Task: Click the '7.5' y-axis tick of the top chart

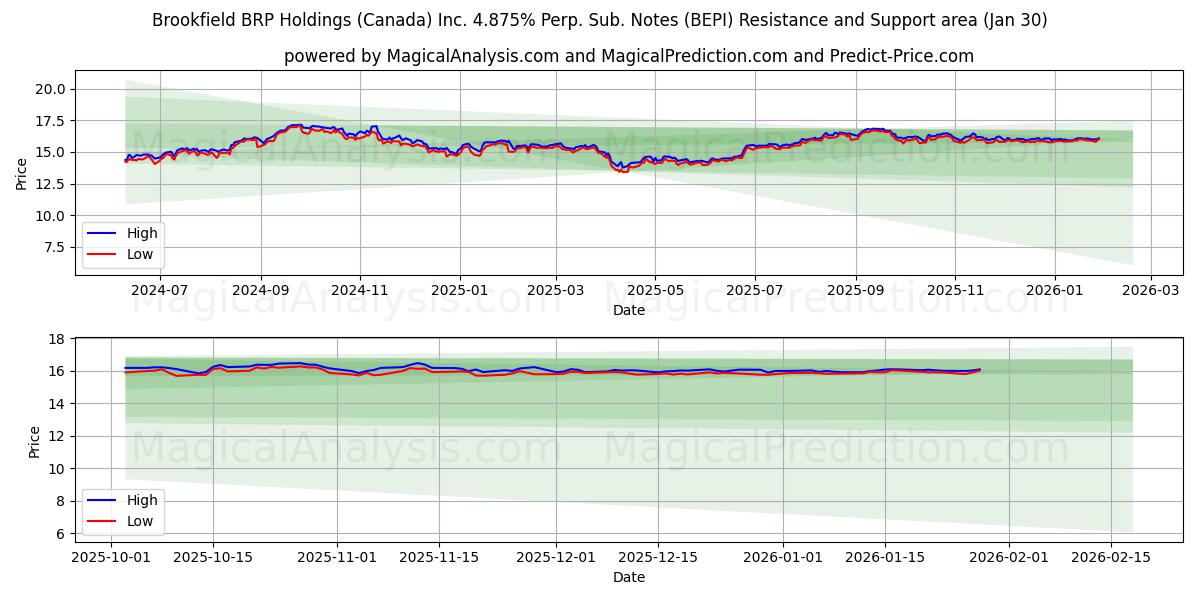Action: point(56,247)
